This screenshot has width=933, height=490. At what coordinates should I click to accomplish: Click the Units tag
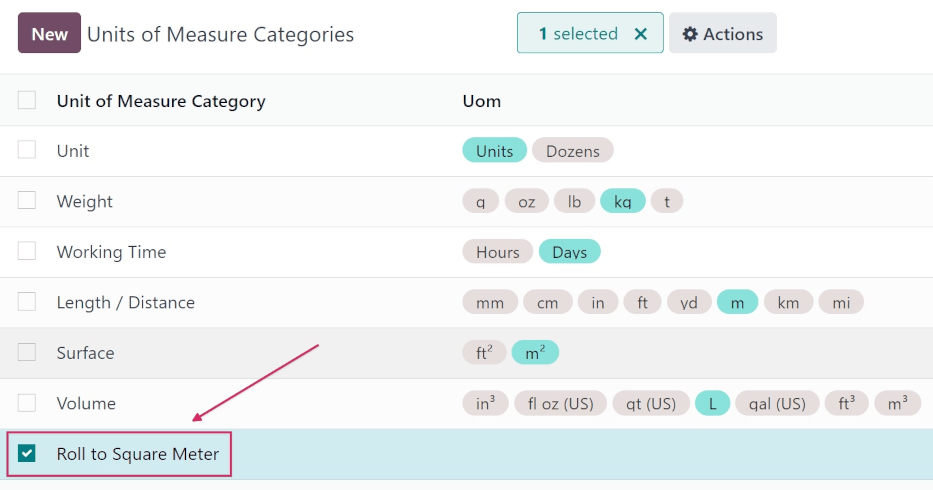click(494, 151)
